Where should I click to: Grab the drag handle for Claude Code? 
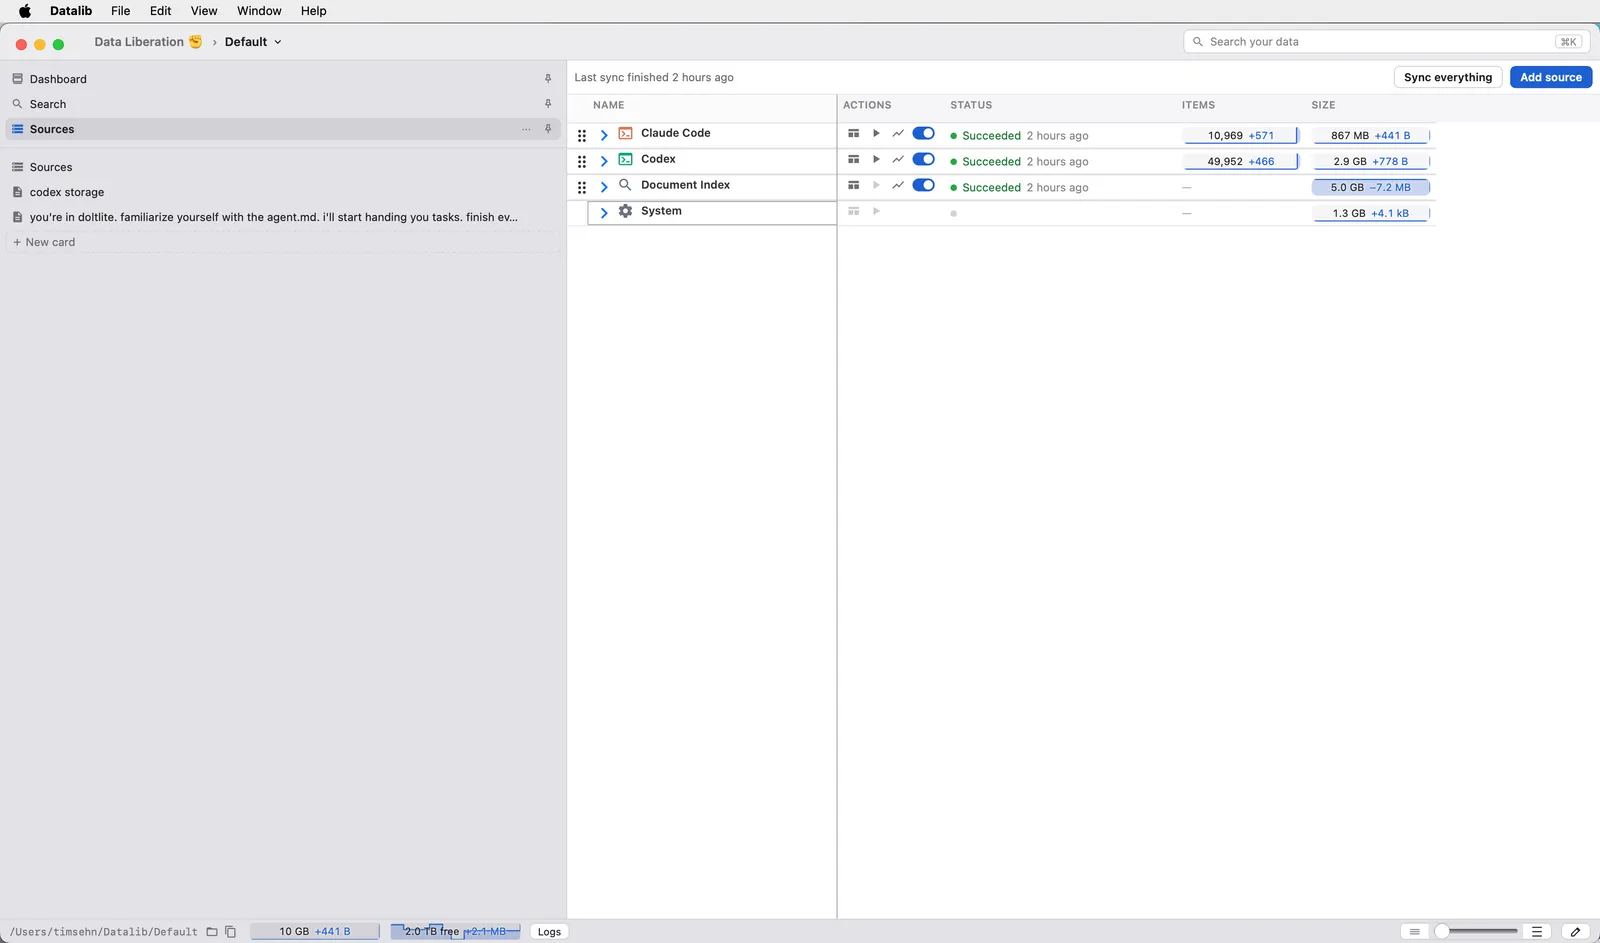click(582, 135)
